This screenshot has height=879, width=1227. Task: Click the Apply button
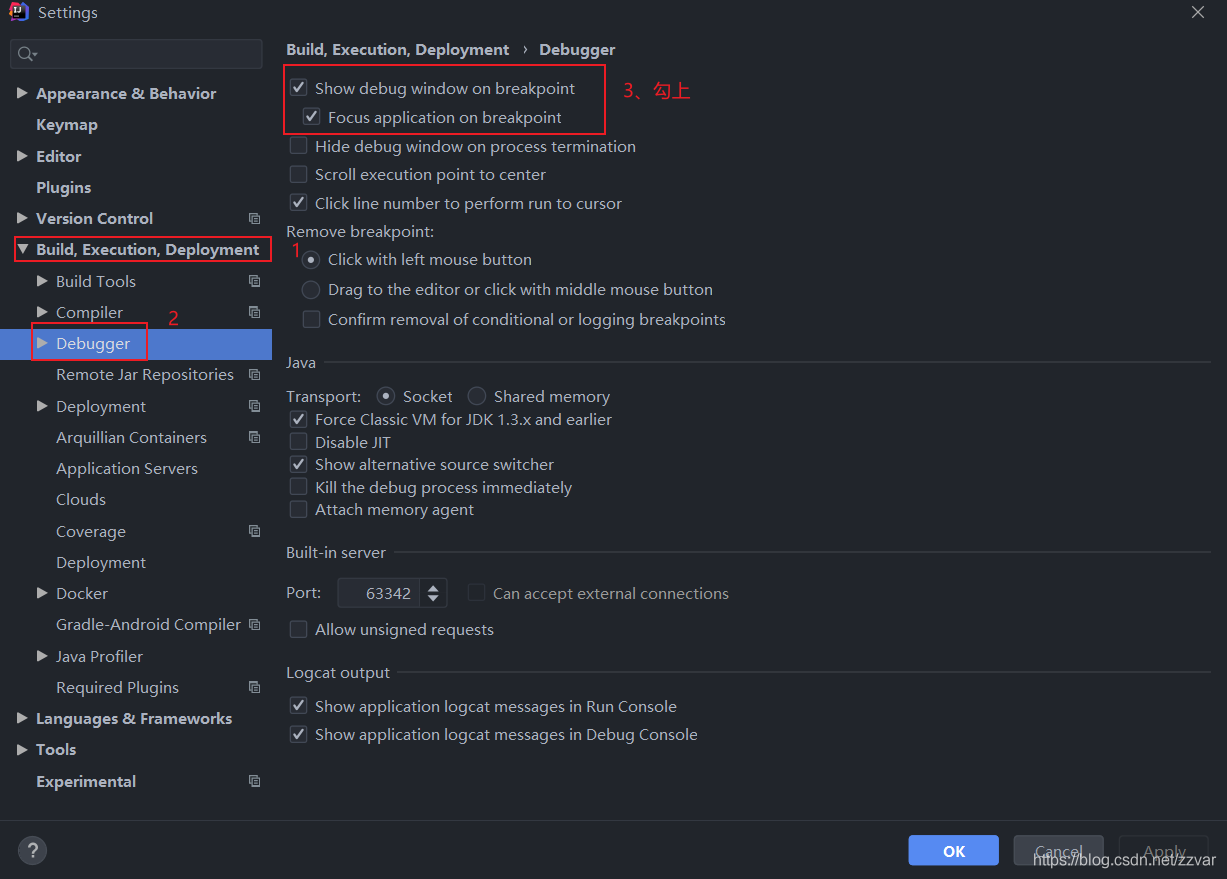pyautogui.click(x=1164, y=851)
